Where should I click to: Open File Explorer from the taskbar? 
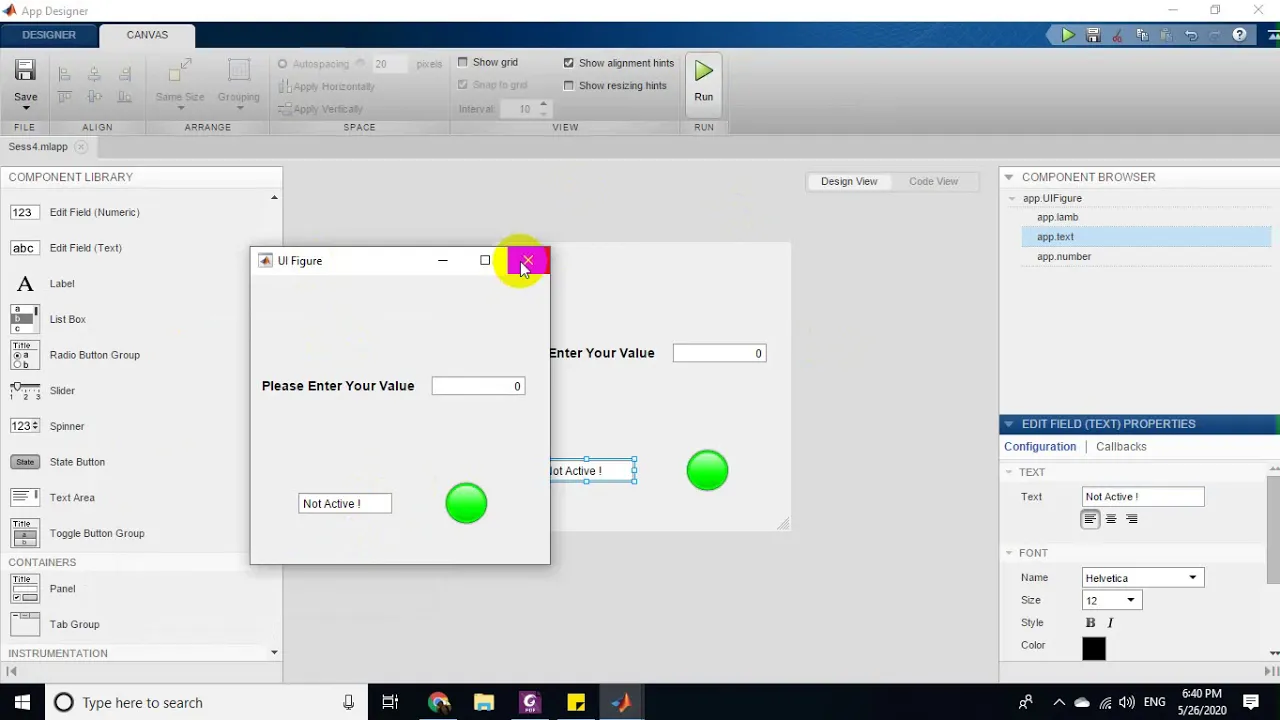(x=484, y=702)
